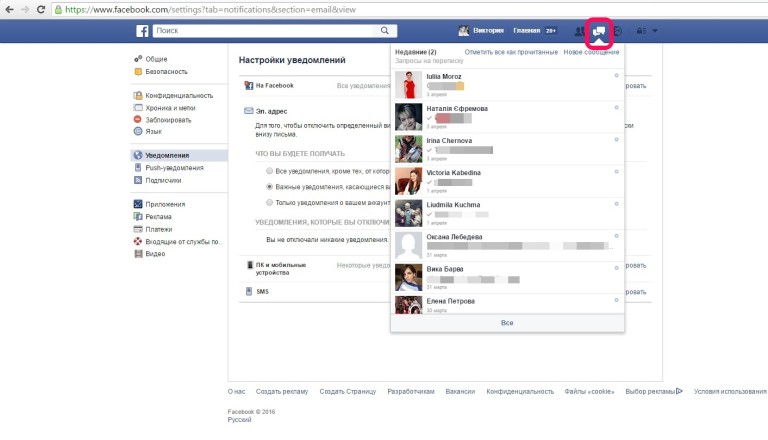Reload the page with refresh icon
This screenshot has width=768, height=440.
tap(41, 9)
